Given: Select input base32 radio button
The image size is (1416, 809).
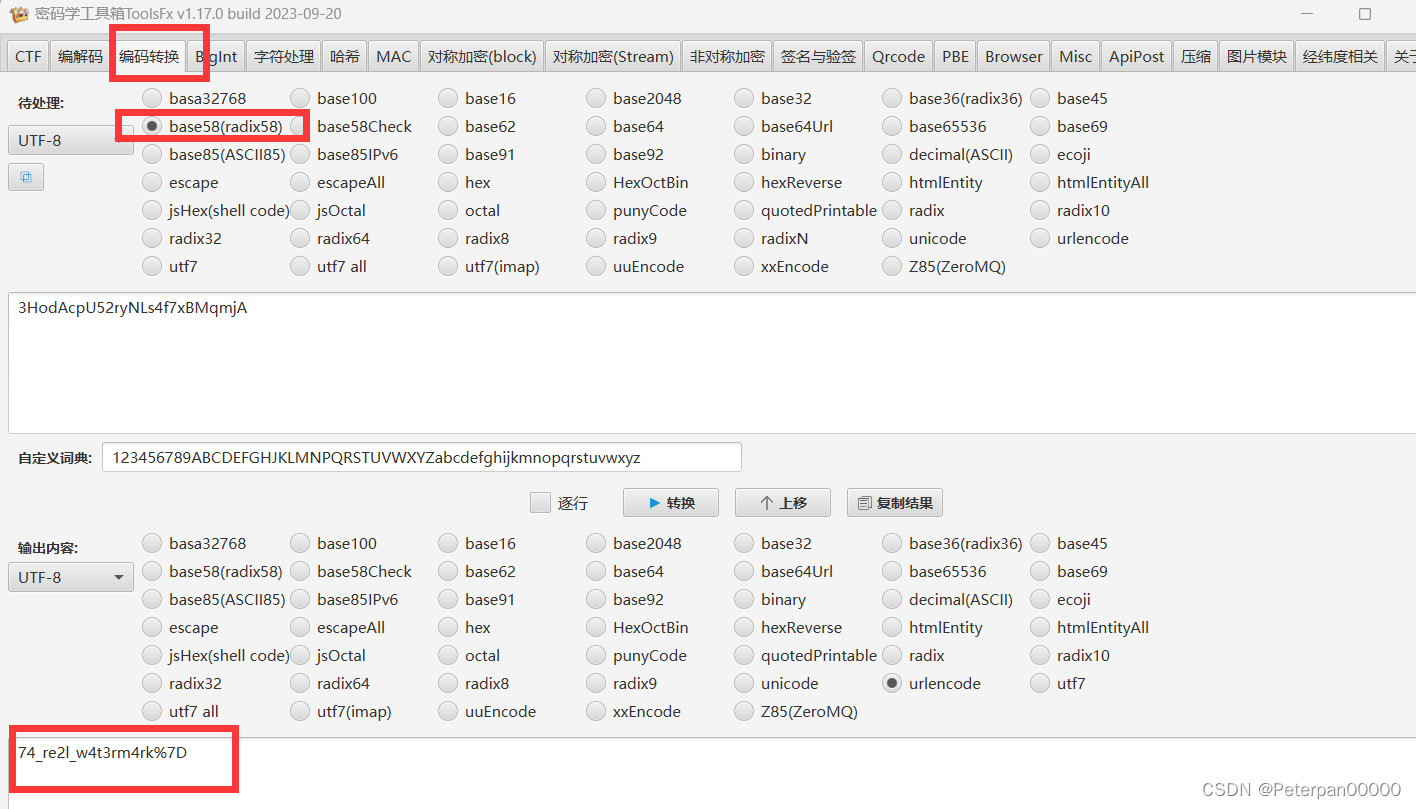Looking at the screenshot, I should (744, 98).
